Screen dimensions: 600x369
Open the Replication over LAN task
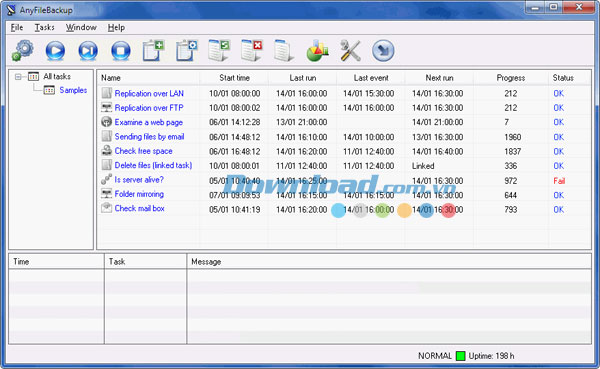[x=149, y=93]
